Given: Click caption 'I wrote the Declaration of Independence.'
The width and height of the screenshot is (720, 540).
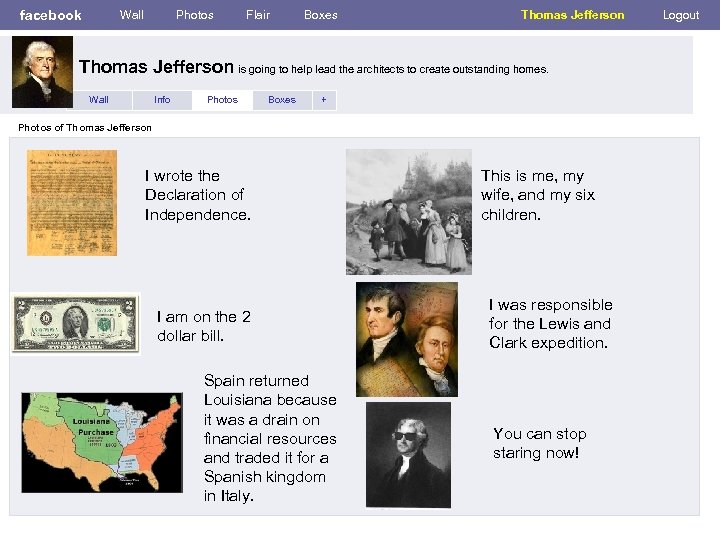Looking at the screenshot, I should (197, 195).
